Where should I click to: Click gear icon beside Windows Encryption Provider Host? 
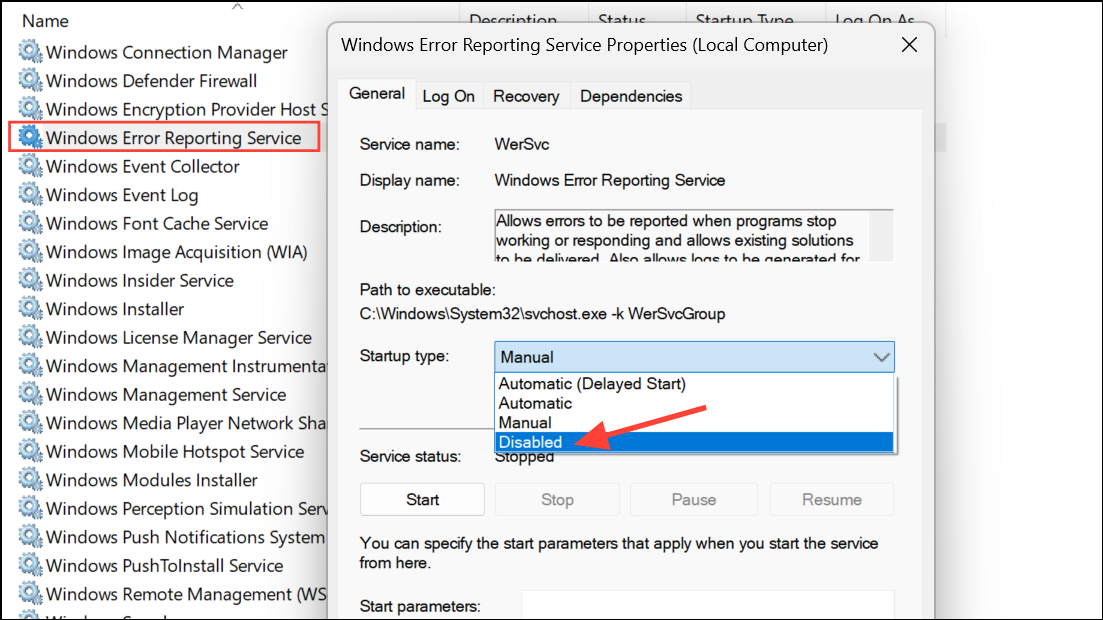pos(30,108)
